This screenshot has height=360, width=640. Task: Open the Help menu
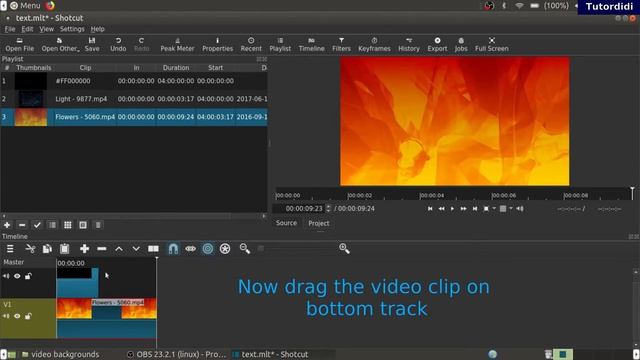click(98, 29)
